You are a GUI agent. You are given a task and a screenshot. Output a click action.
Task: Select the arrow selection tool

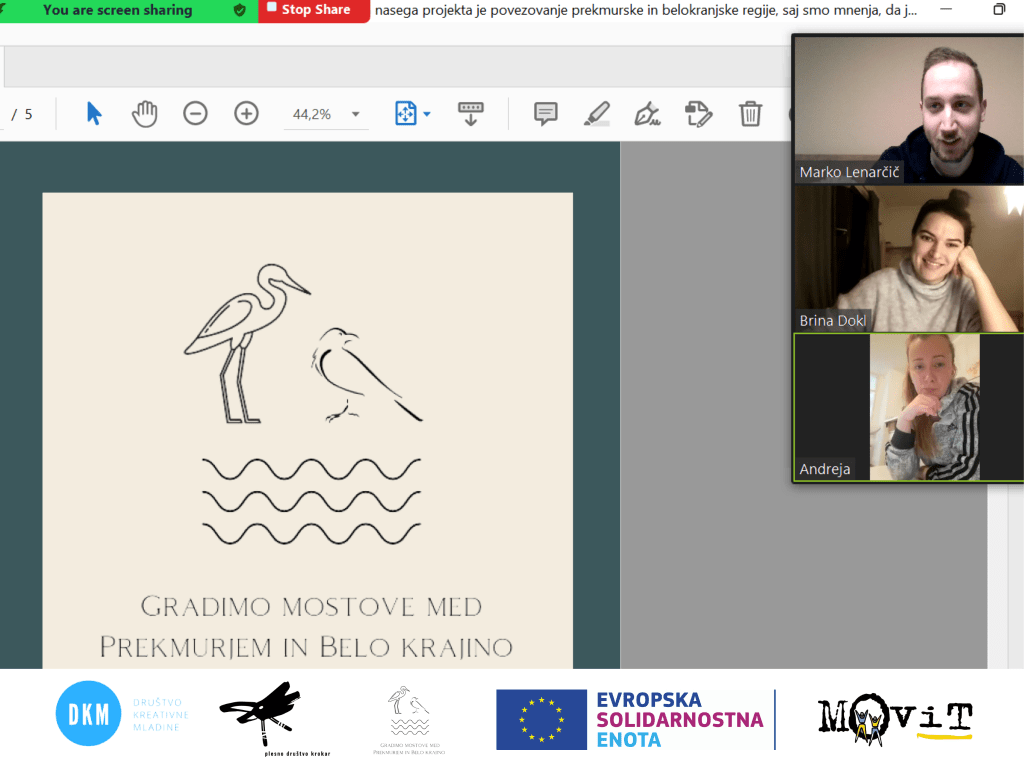(94, 114)
